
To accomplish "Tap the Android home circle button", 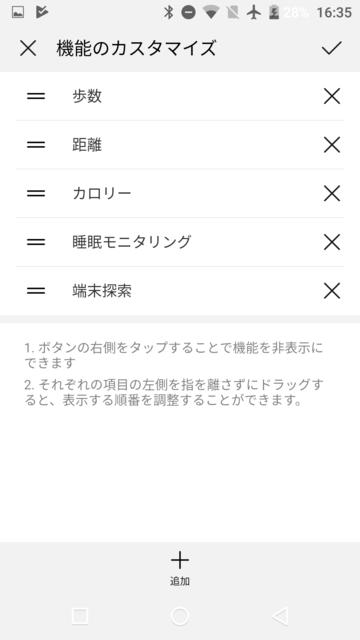I will click(180, 616).
